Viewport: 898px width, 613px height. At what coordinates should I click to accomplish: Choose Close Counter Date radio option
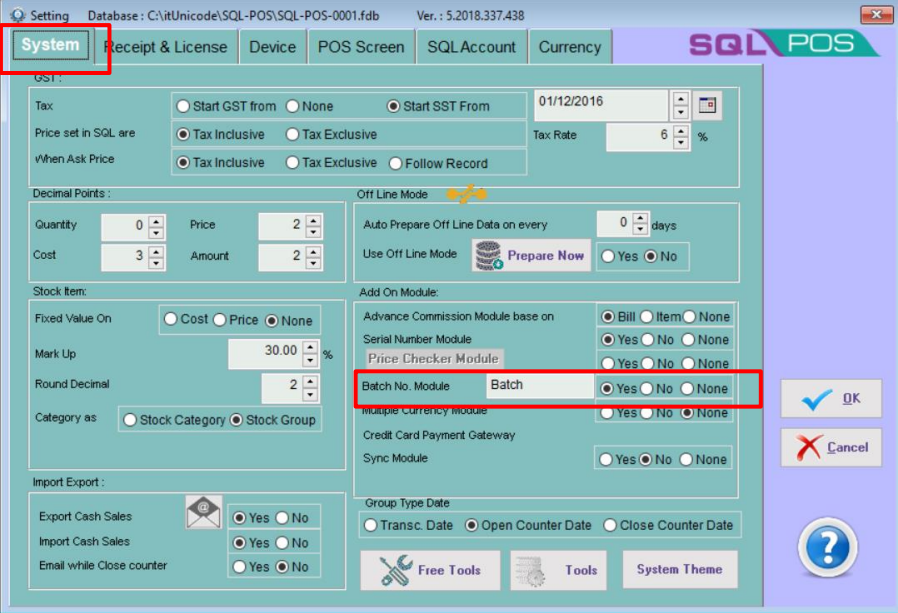point(609,525)
